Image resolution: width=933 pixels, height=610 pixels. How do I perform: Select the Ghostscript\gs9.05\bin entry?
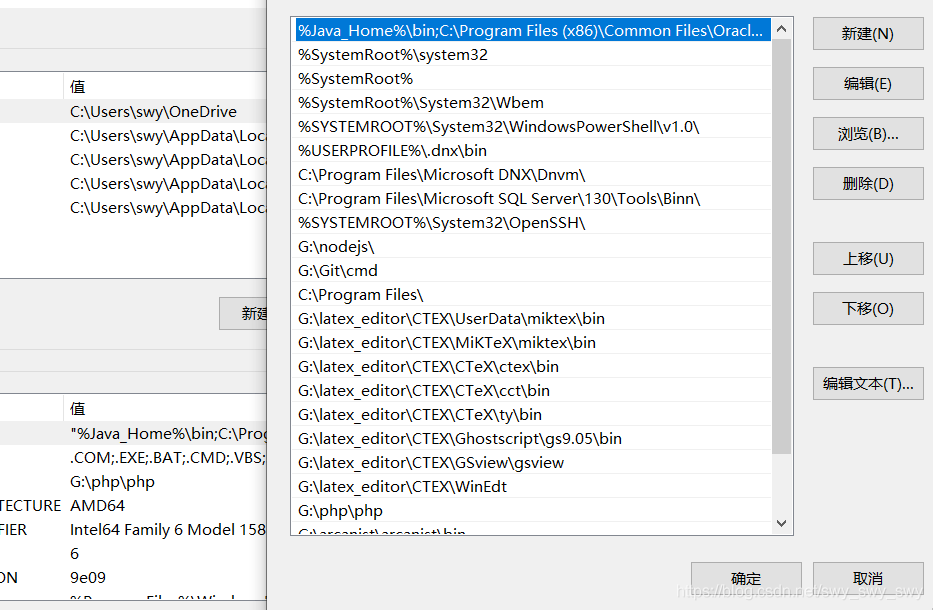tap(533, 439)
